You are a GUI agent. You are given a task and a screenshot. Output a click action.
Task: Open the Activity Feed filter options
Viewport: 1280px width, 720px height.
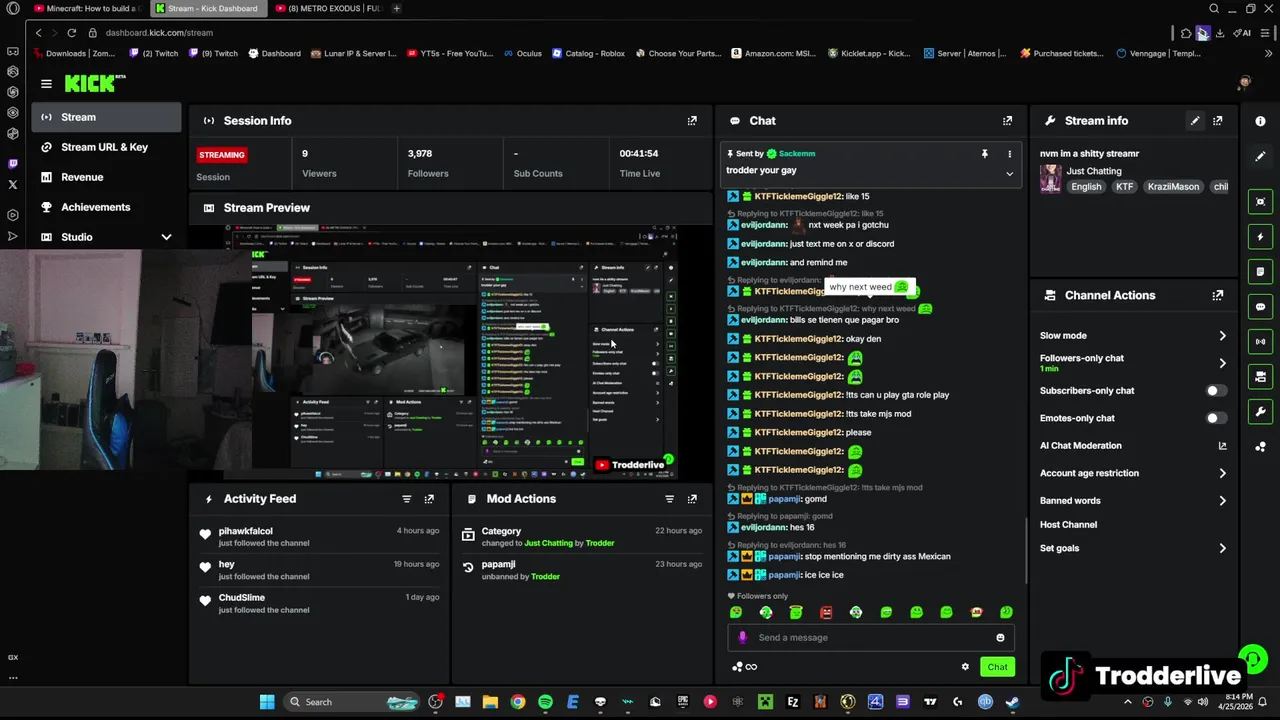(x=406, y=499)
